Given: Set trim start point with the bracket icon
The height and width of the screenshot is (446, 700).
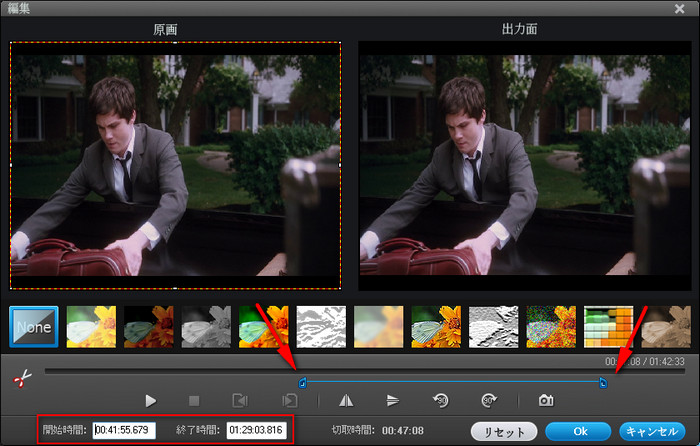Looking at the screenshot, I should pyautogui.click(x=240, y=400).
